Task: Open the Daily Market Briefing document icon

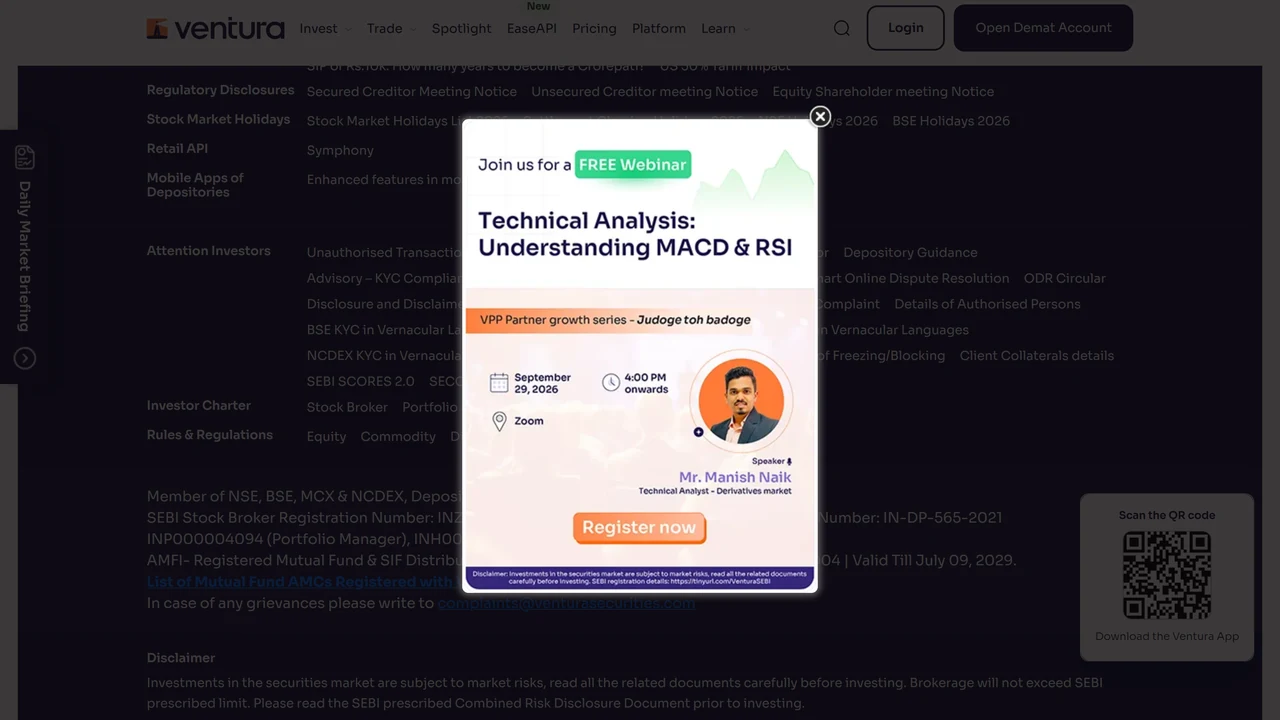Action: tap(25, 158)
